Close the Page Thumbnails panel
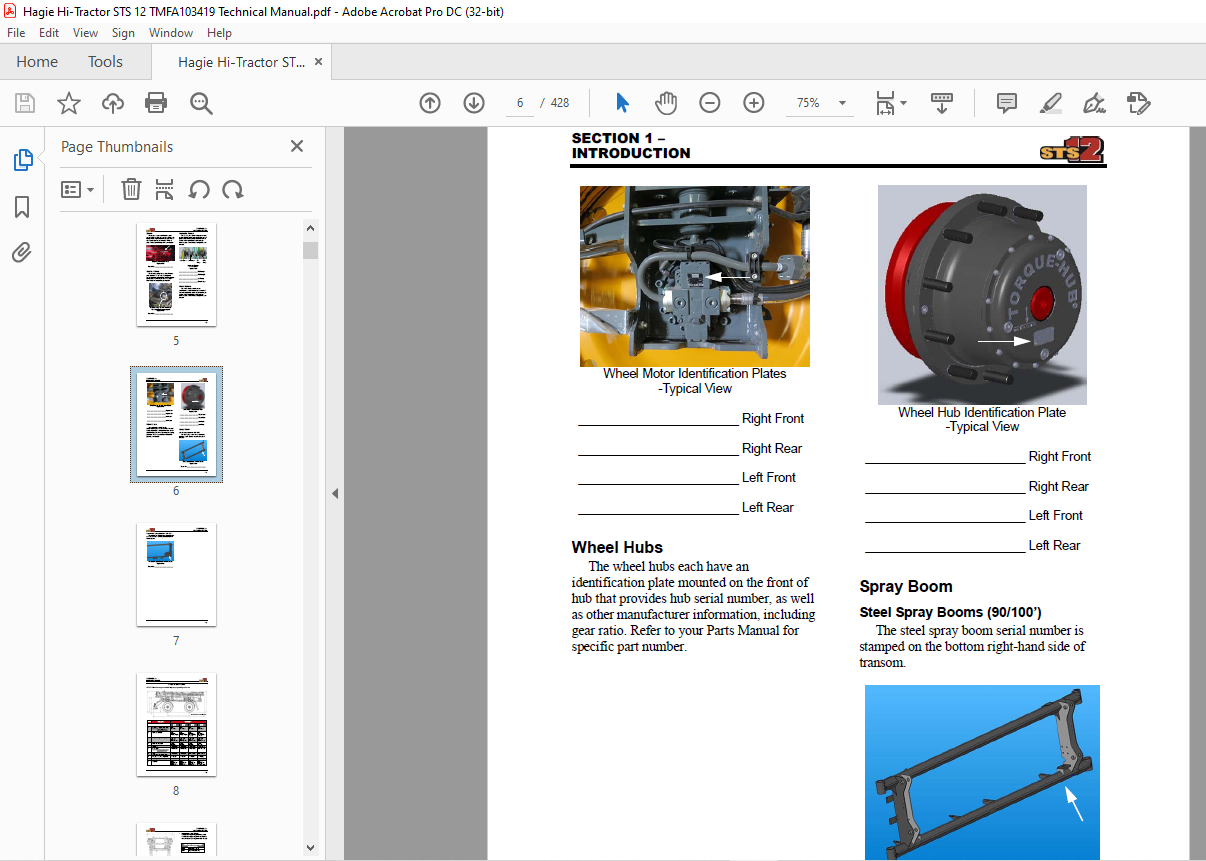Image resolution: width=1206 pixels, height=861 pixels. pyautogui.click(x=297, y=146)
